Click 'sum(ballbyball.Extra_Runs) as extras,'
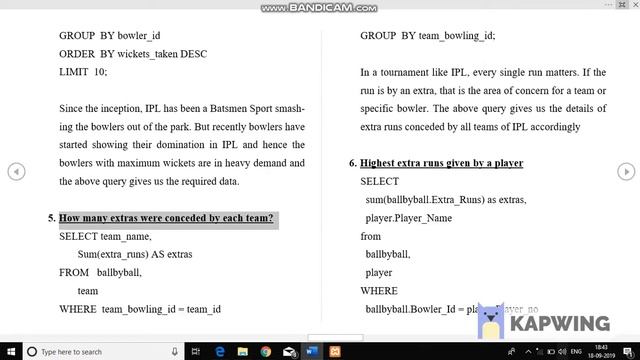The width and height of the screenshot is (640, 360). 446,200
